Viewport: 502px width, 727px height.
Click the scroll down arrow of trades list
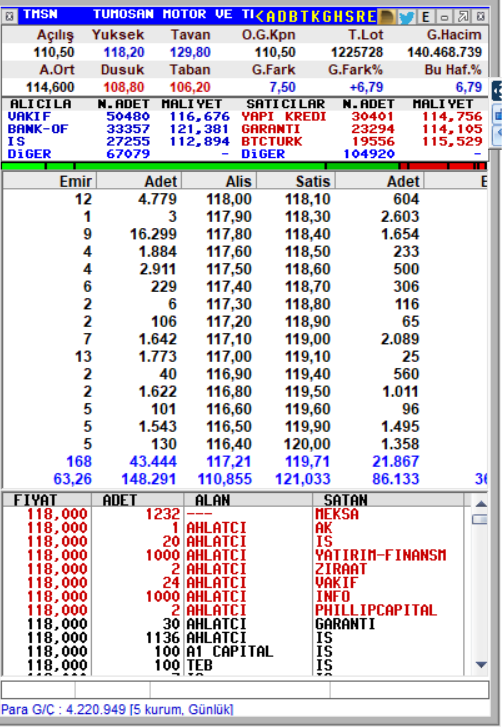[x=481, y=665]
